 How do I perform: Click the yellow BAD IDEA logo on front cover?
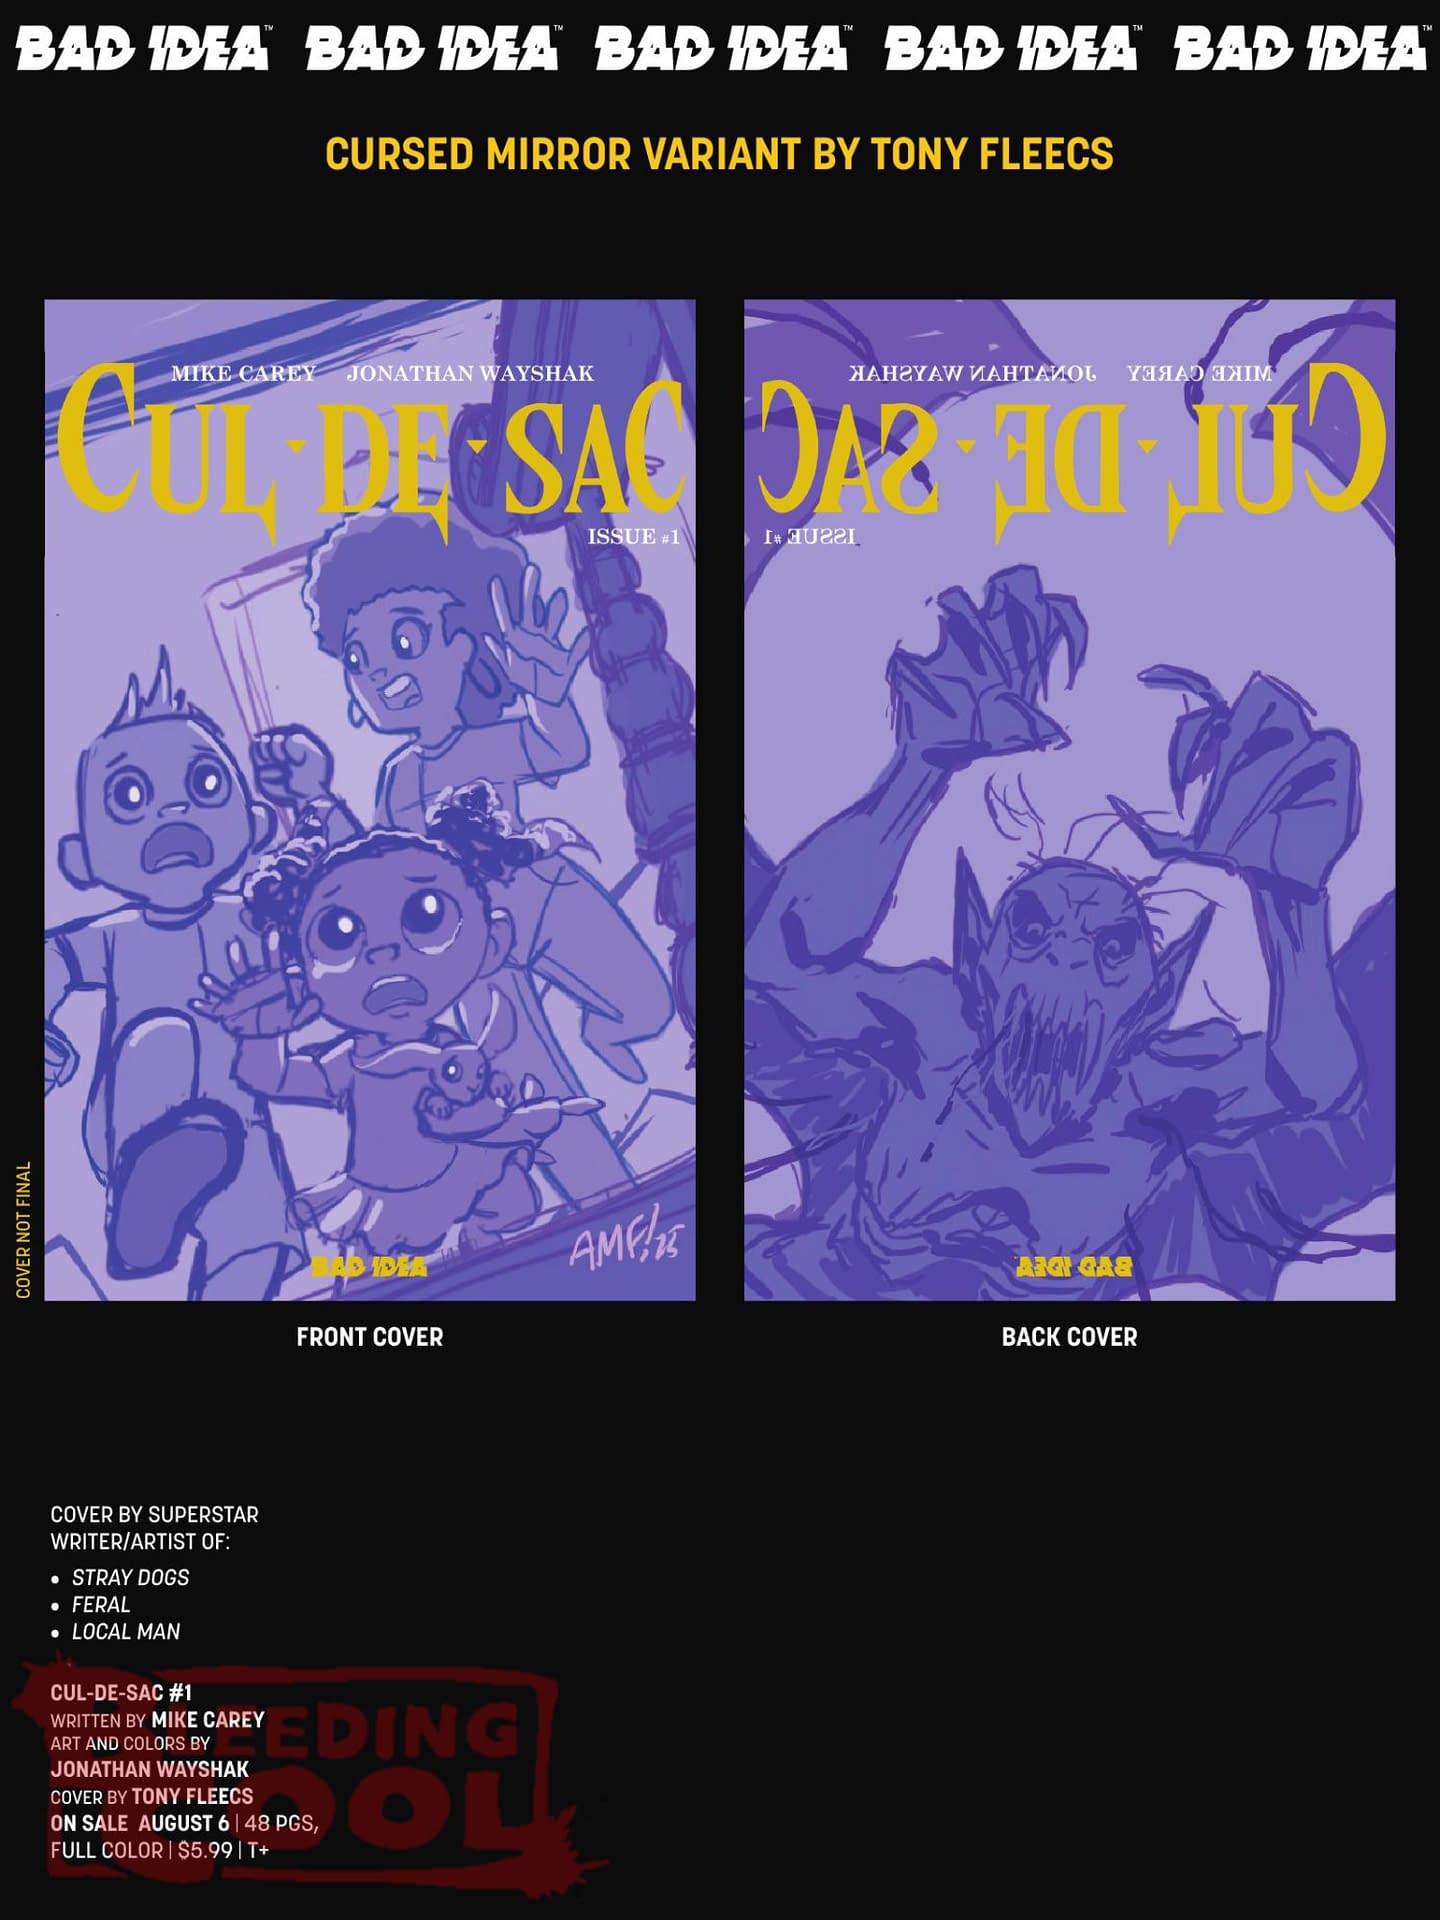coord(369,1267)
